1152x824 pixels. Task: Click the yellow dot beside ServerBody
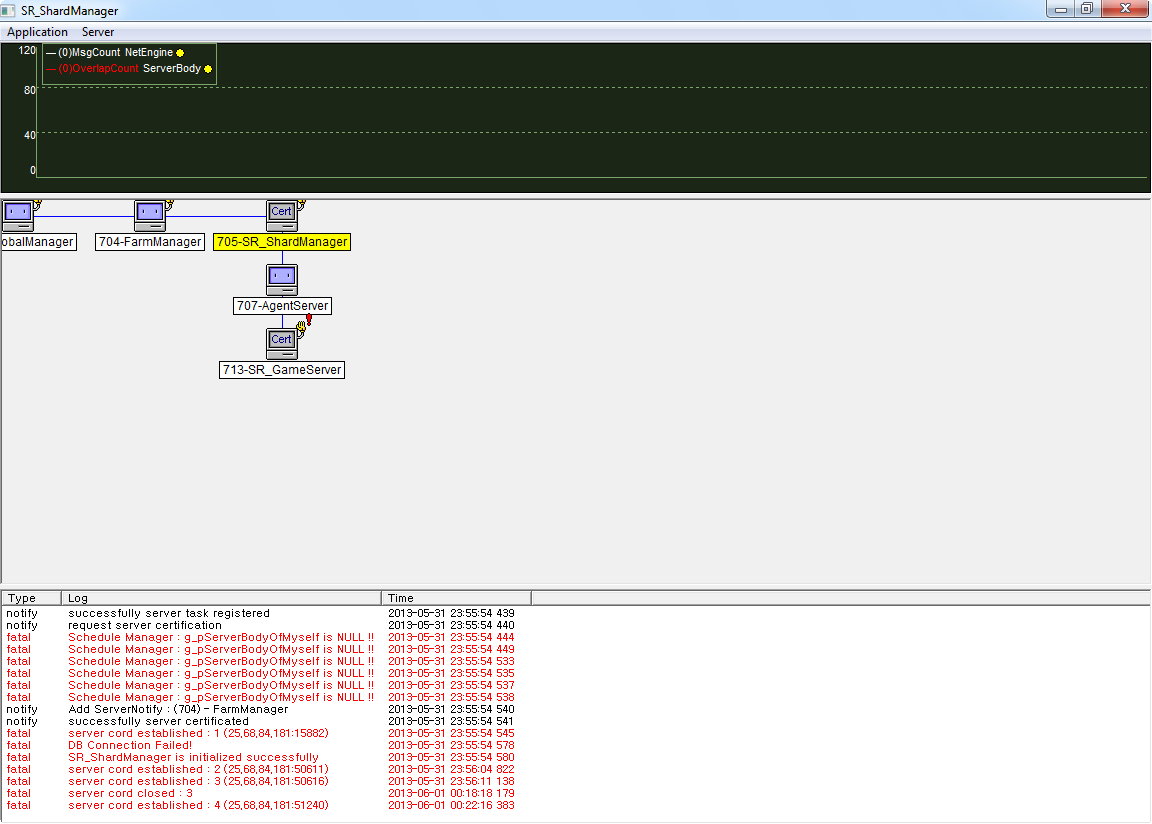(x=208, y=69)
